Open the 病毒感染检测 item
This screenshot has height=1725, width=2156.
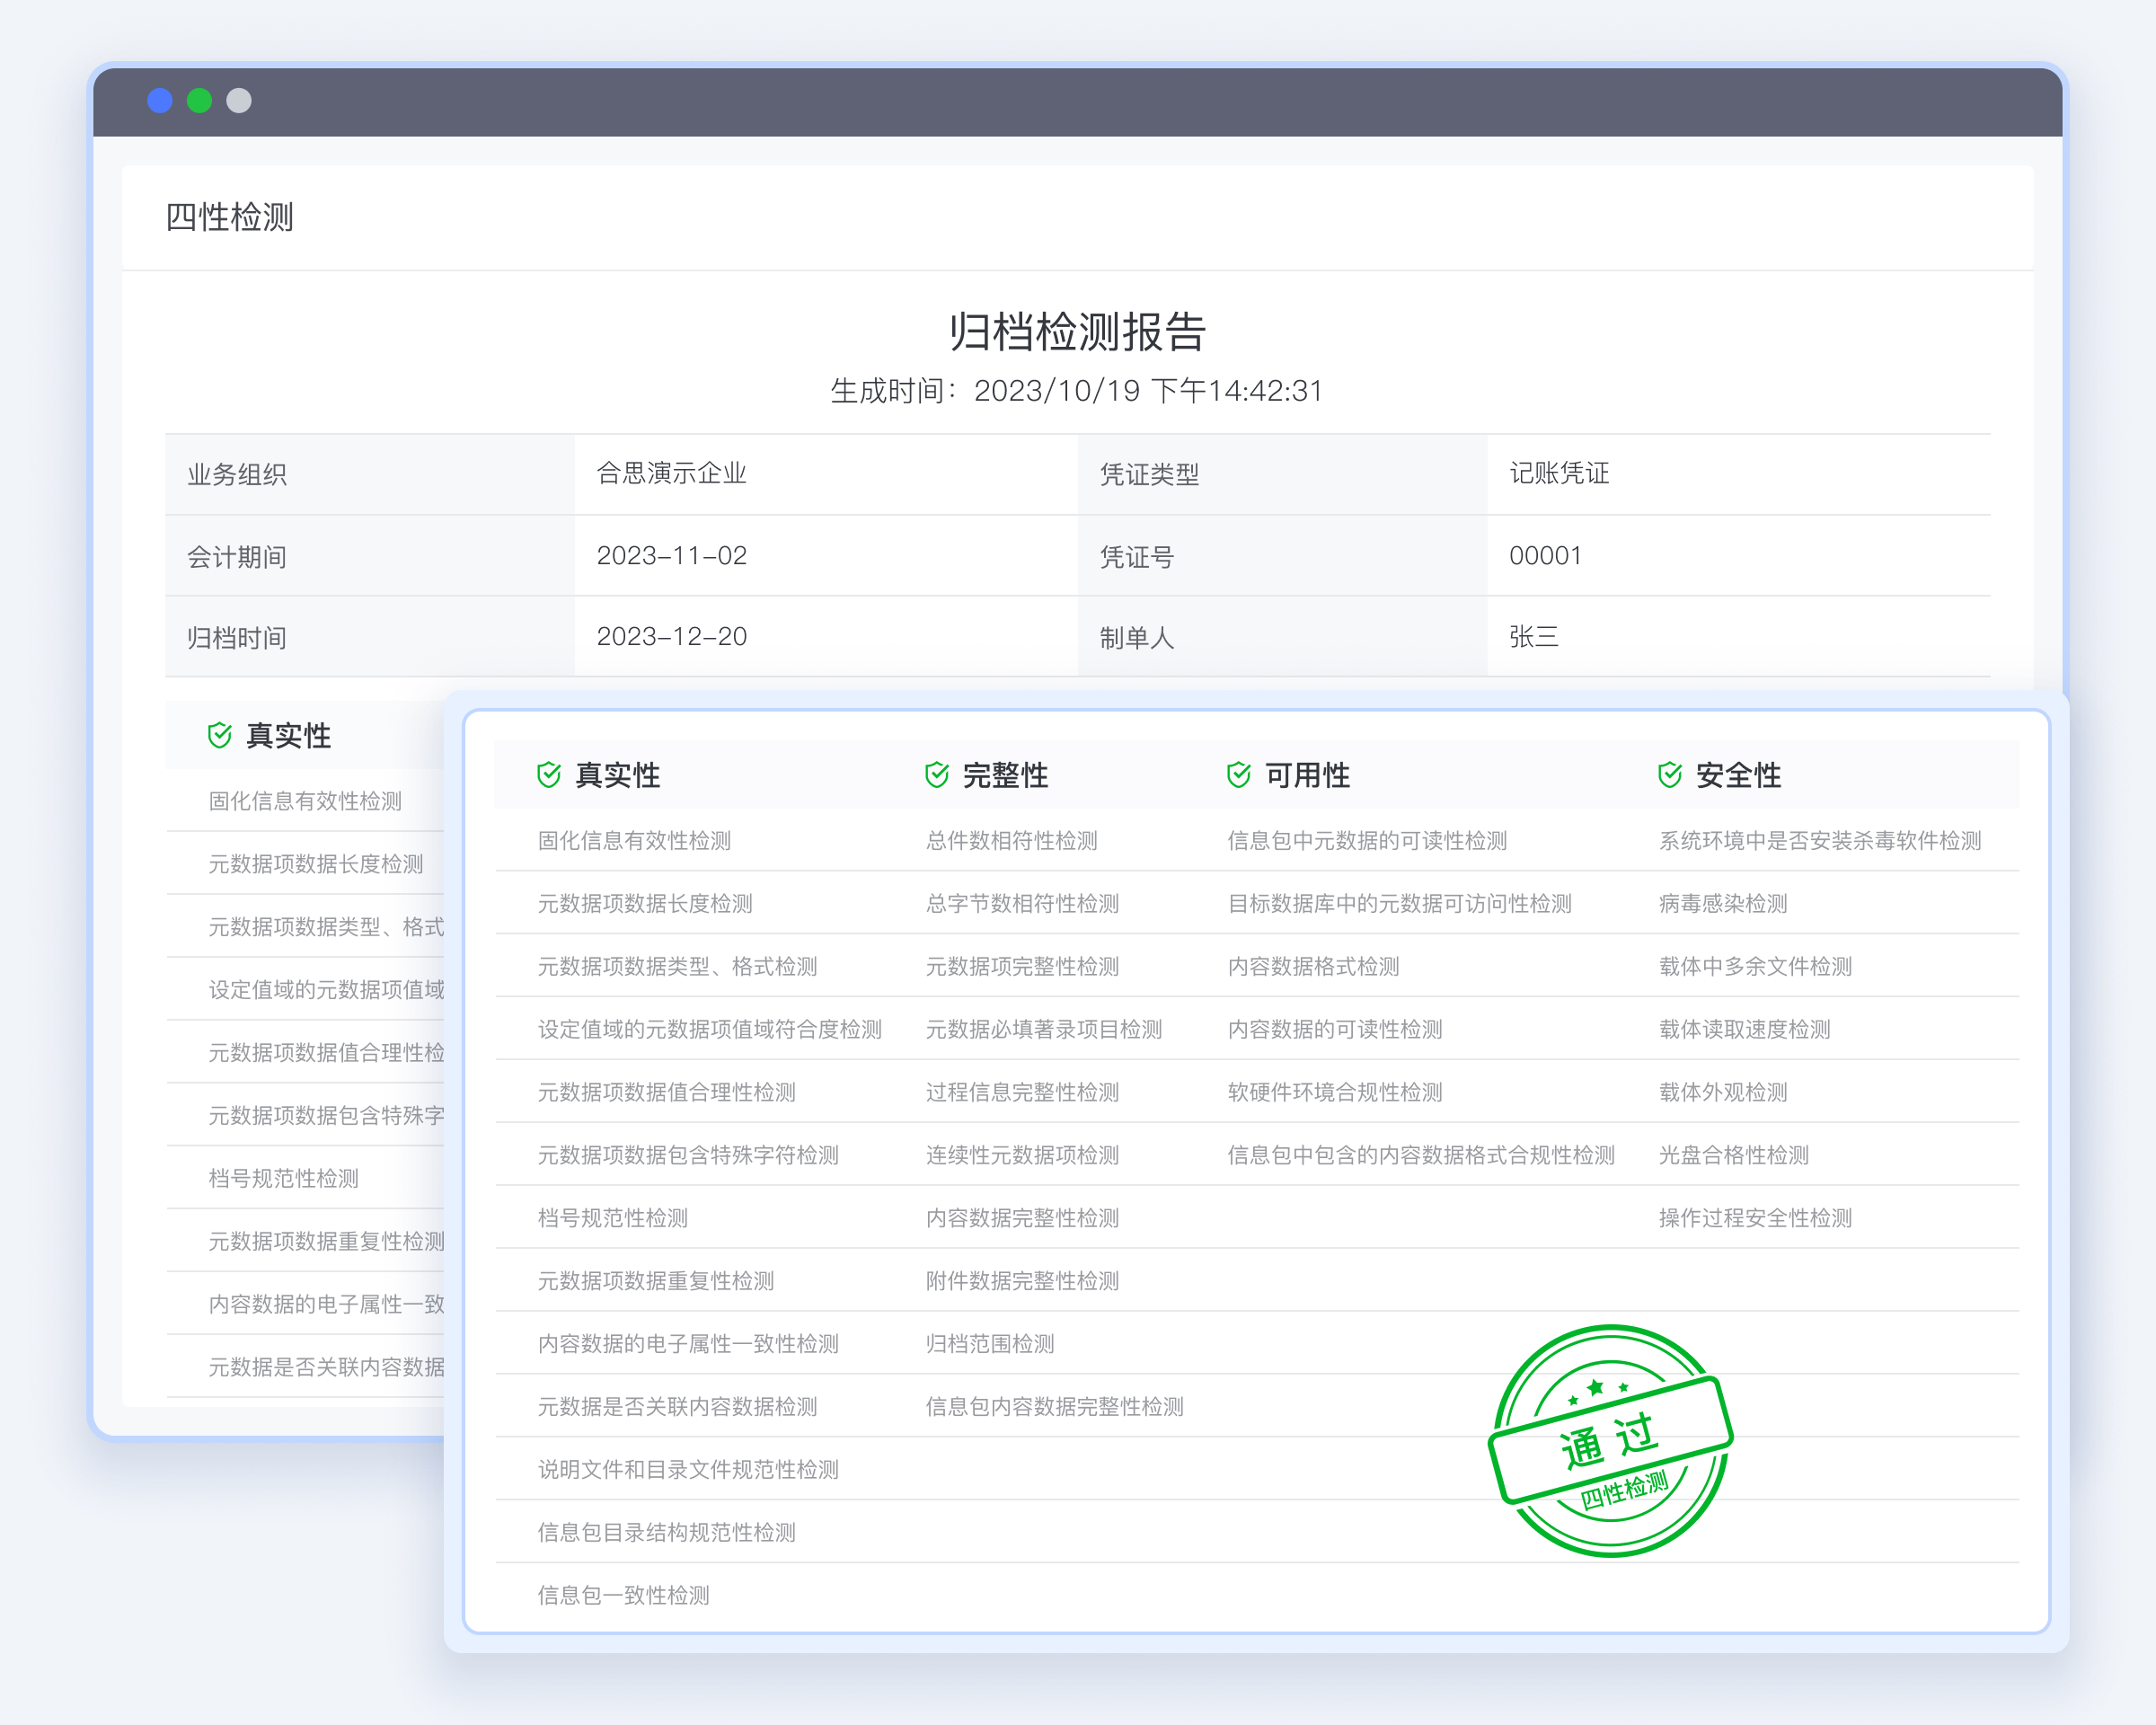[x=1722, y=904]
